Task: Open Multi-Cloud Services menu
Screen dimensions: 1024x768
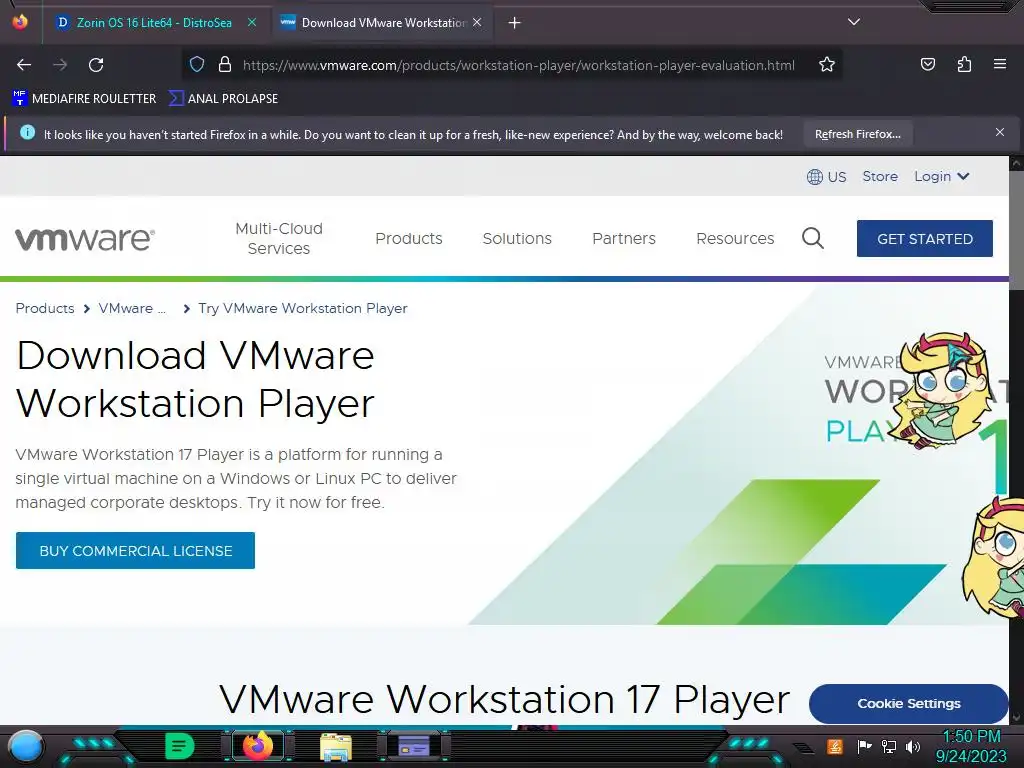Action: 279,238
